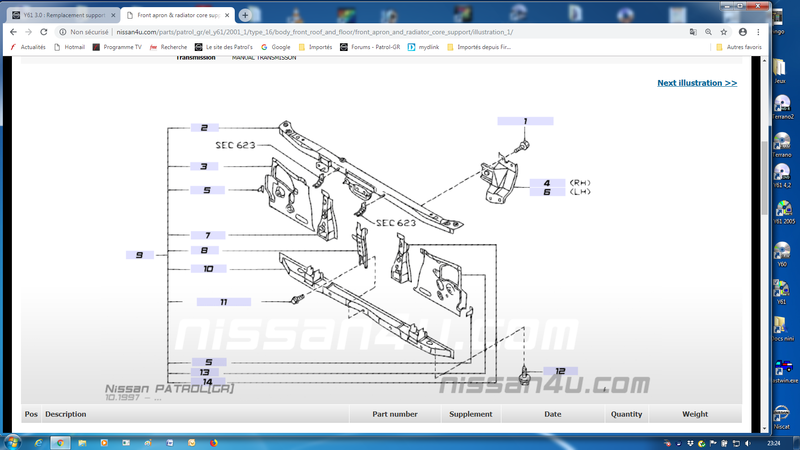Open the Importés bookmarks folder

[315, 47]
